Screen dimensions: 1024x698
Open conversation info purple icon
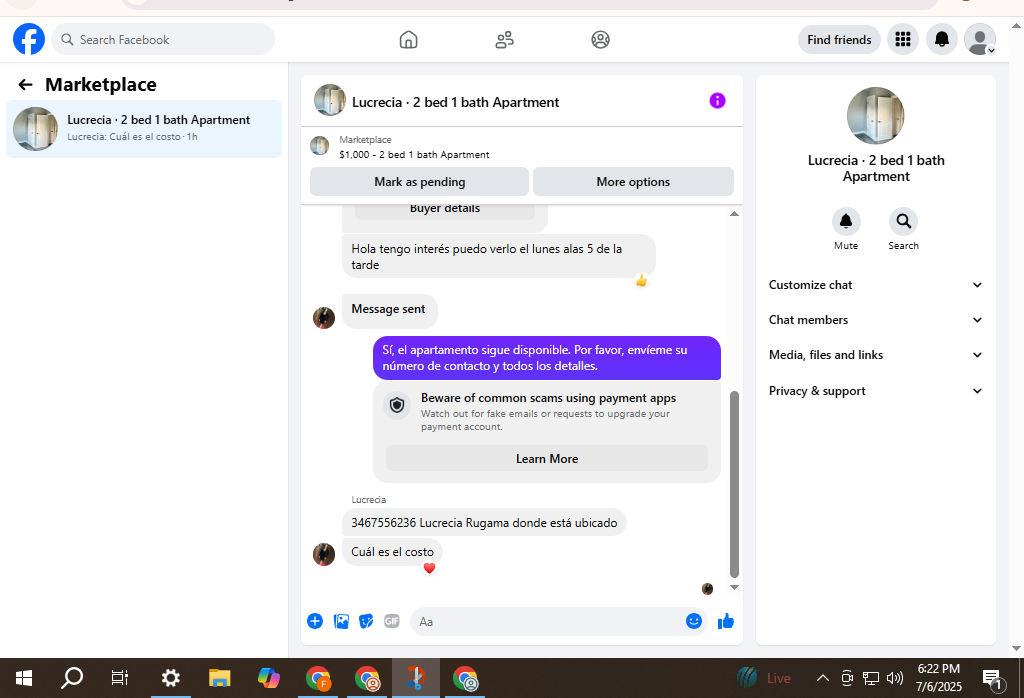click(x=717, y=101)
